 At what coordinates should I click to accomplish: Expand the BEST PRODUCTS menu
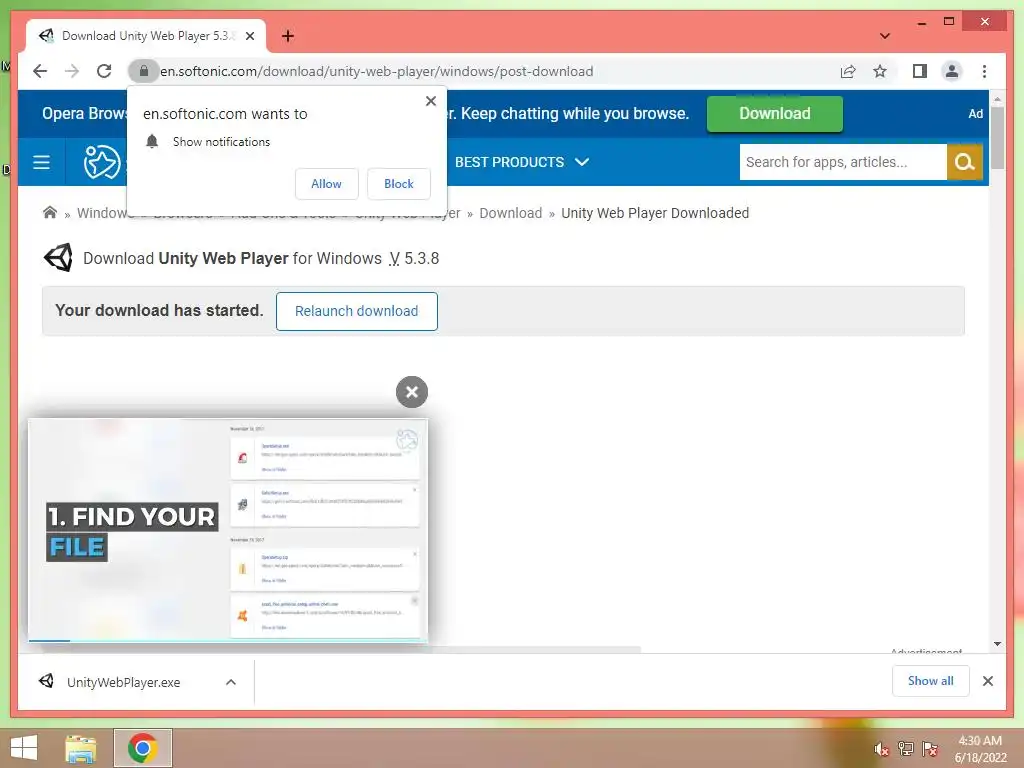coord(522,162)
